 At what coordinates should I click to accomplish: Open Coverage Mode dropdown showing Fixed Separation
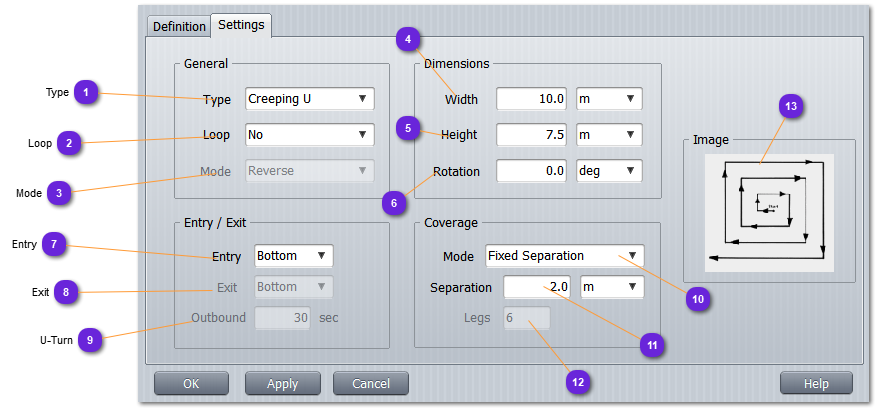point(565,256)
